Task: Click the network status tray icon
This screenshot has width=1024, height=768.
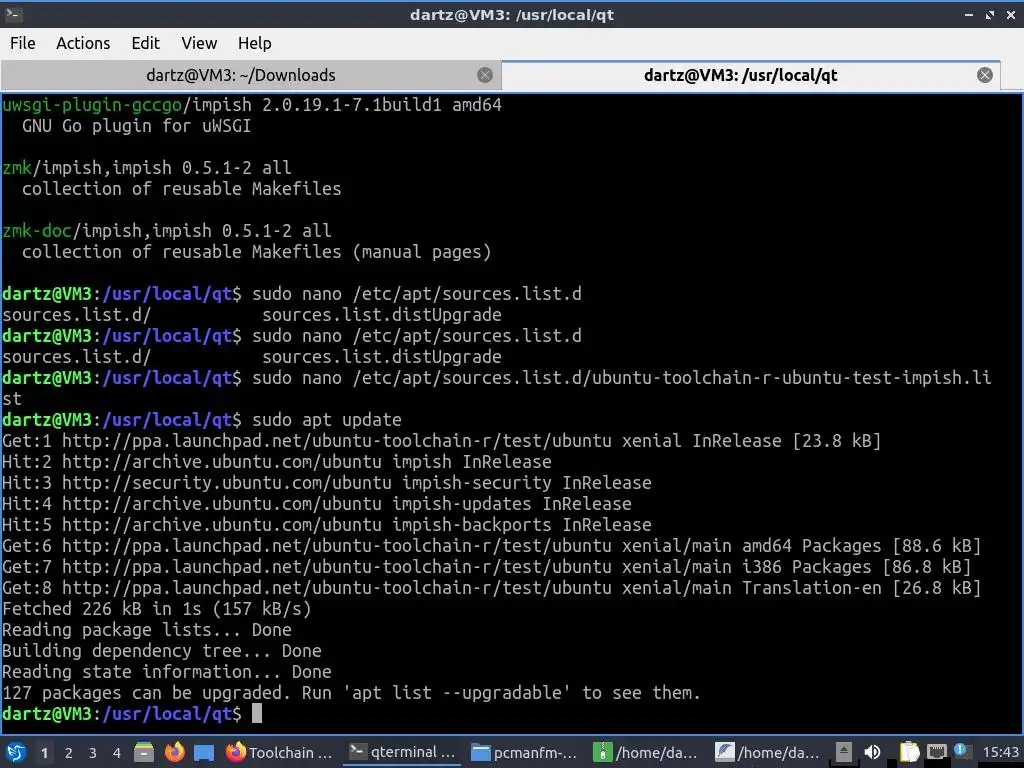Action: click(x=936, y=752)
